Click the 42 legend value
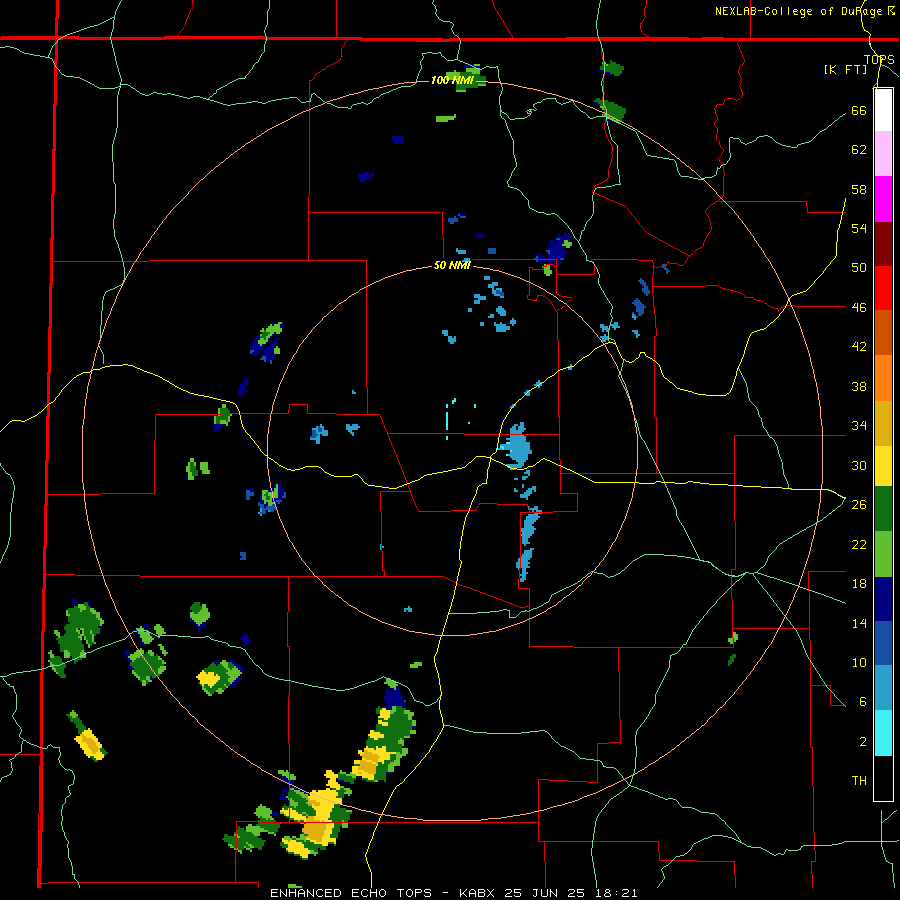 click(x=859, y=346)
